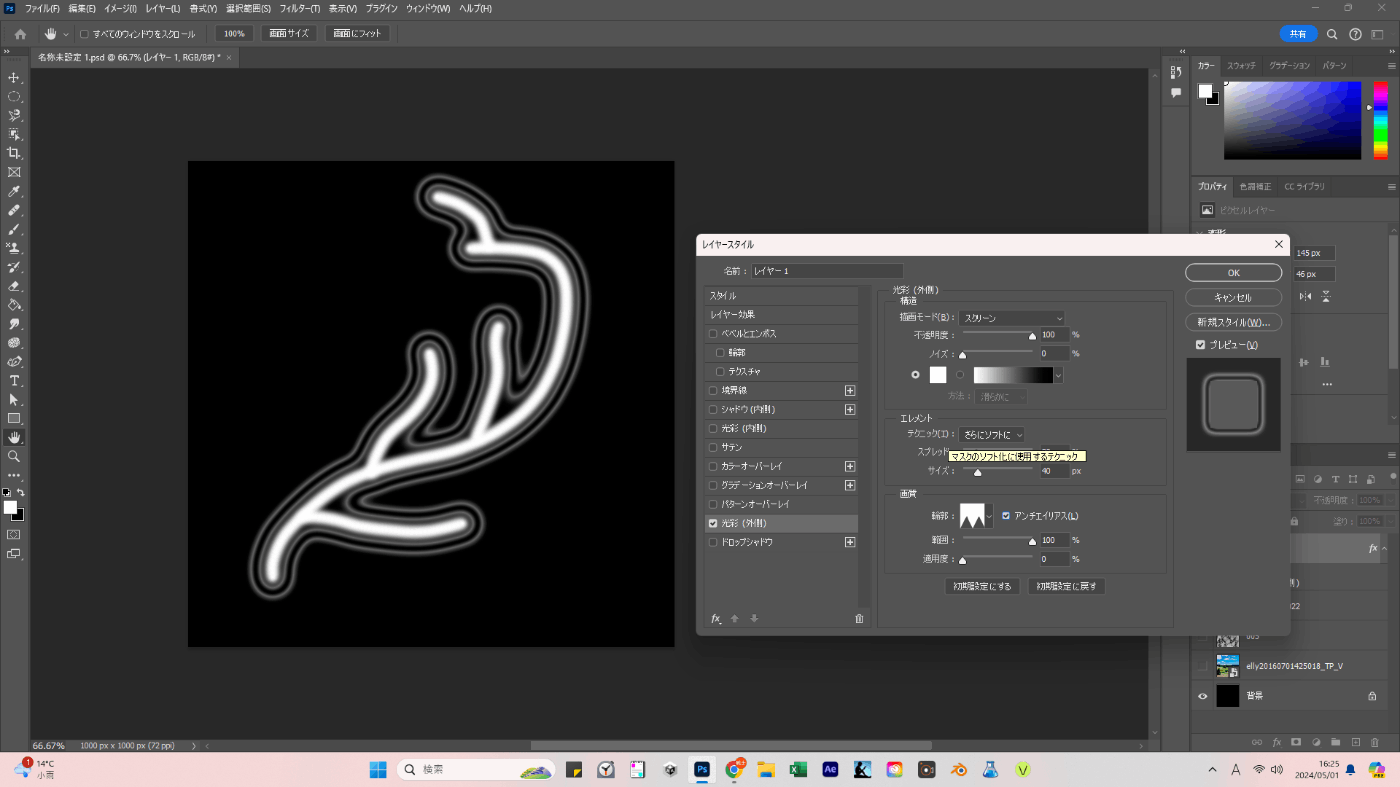Select the Rectangle shape tool
This screenshot has height=787, width=1400.
click(x=14, y=418)
